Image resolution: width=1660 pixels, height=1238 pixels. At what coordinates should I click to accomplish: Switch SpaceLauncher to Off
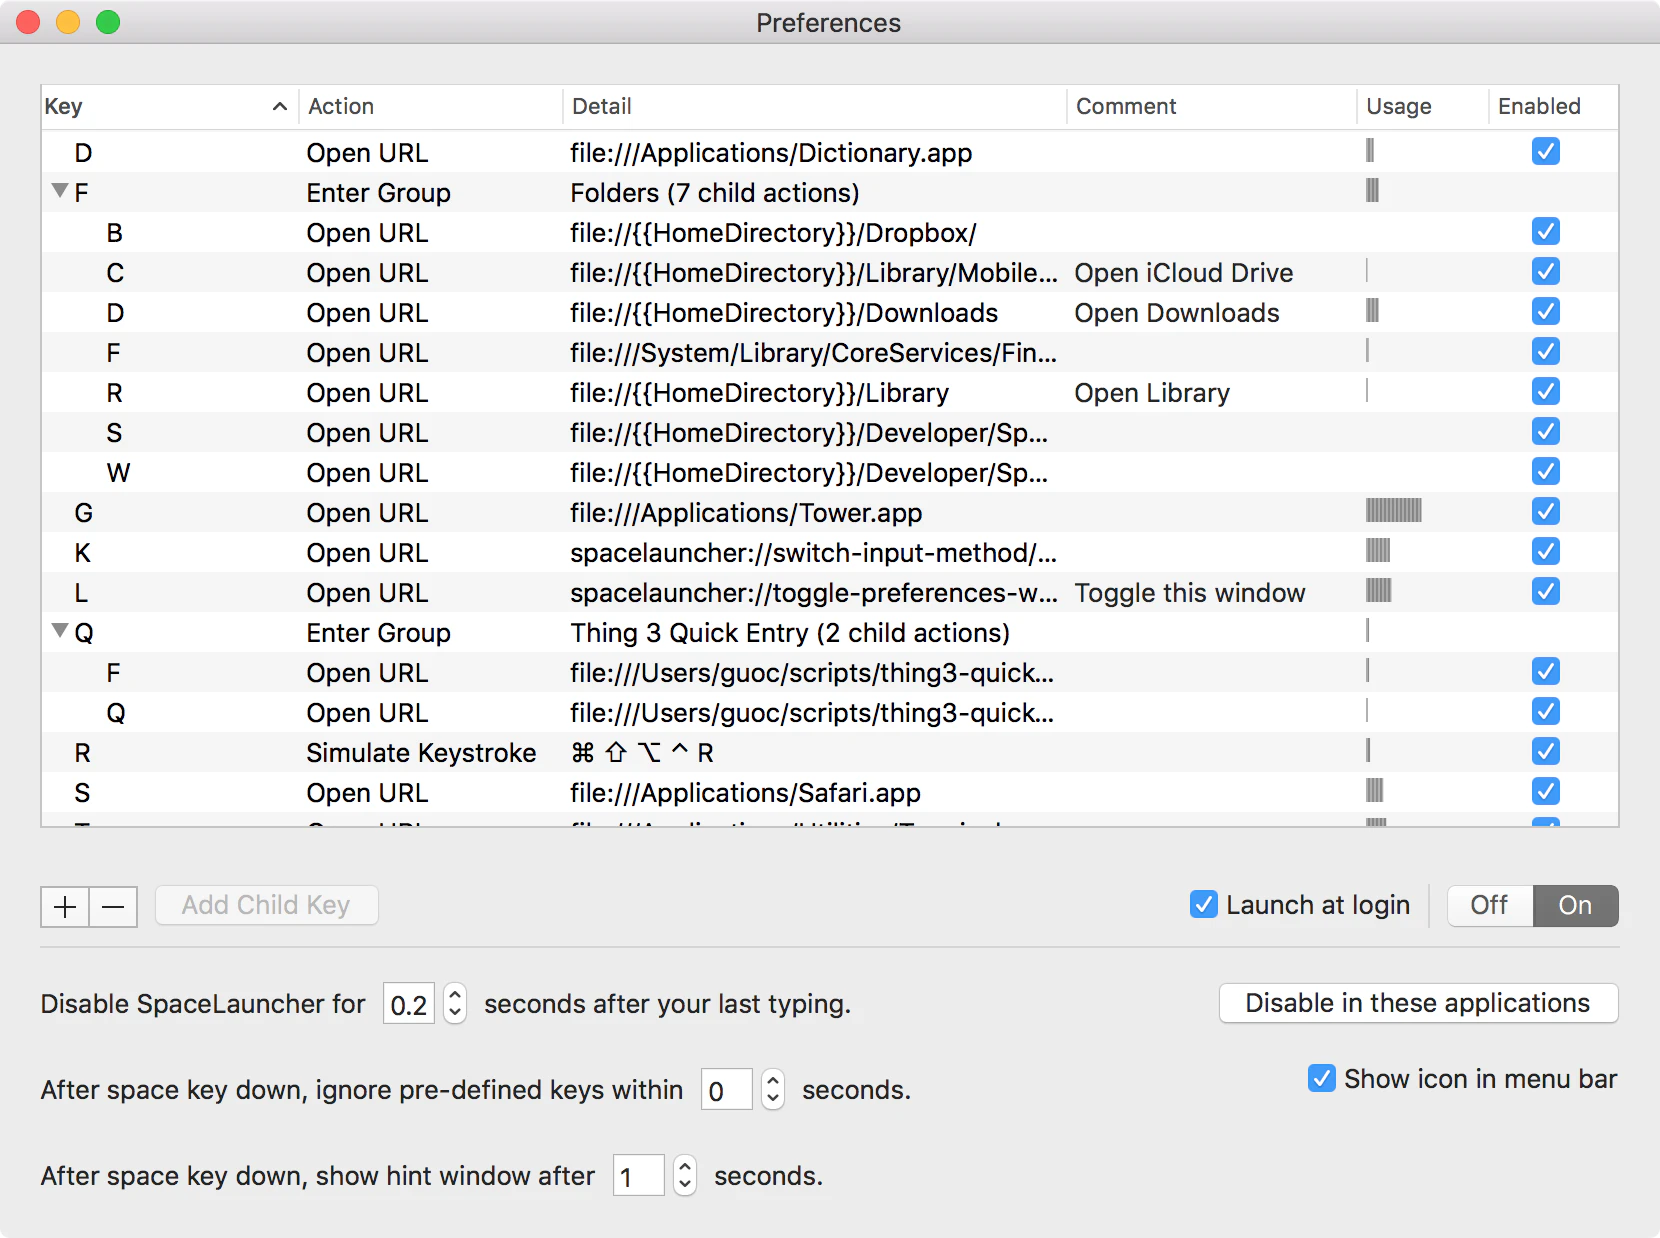click(1489, 905)
